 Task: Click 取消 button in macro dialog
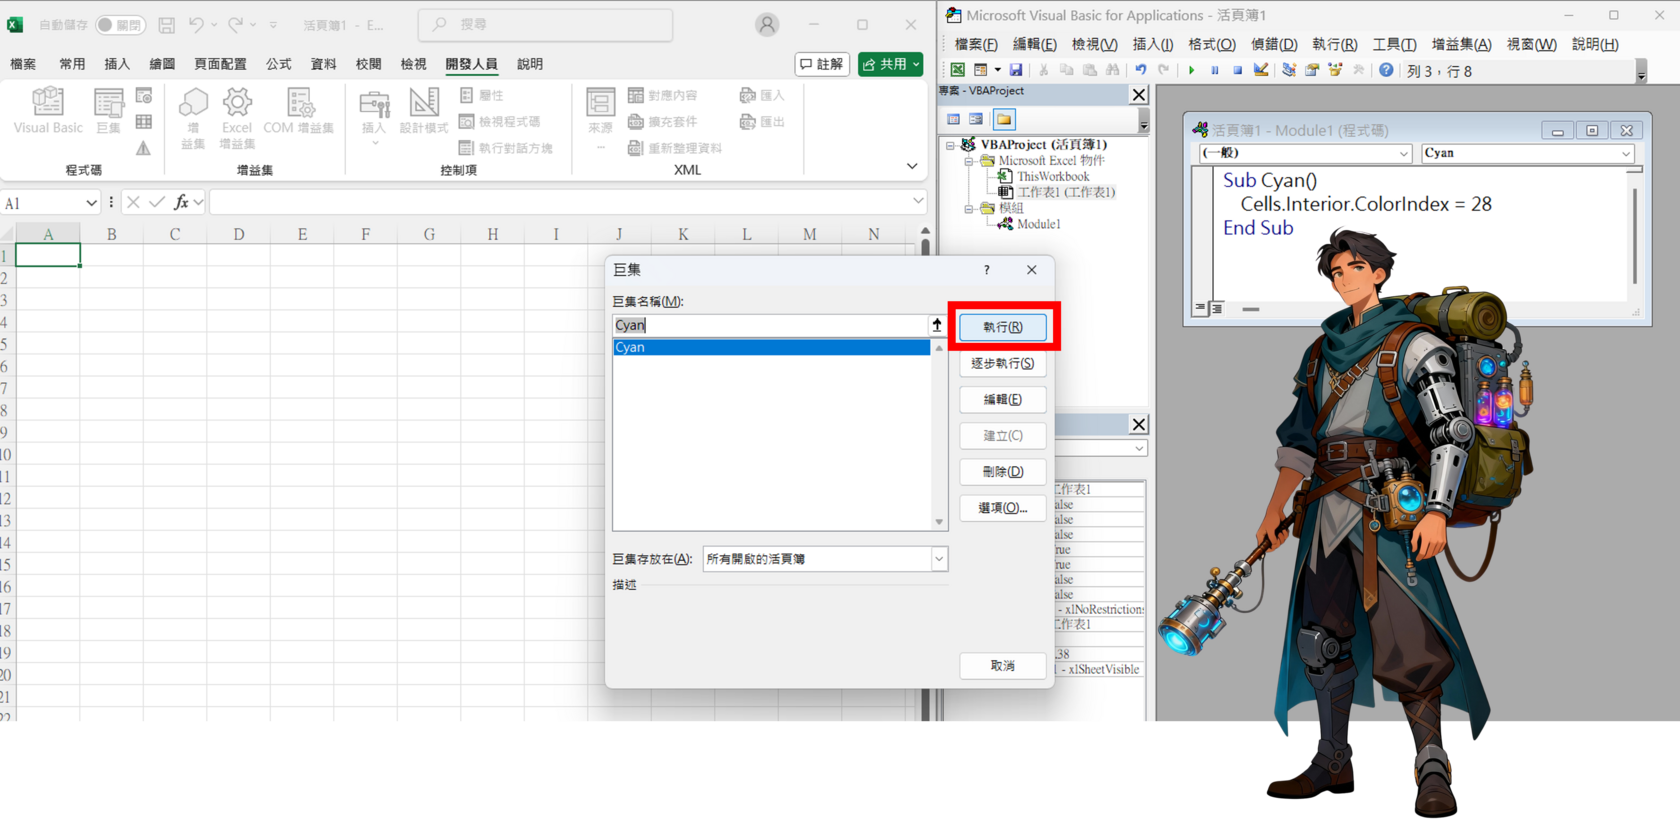pos(1003,665)
